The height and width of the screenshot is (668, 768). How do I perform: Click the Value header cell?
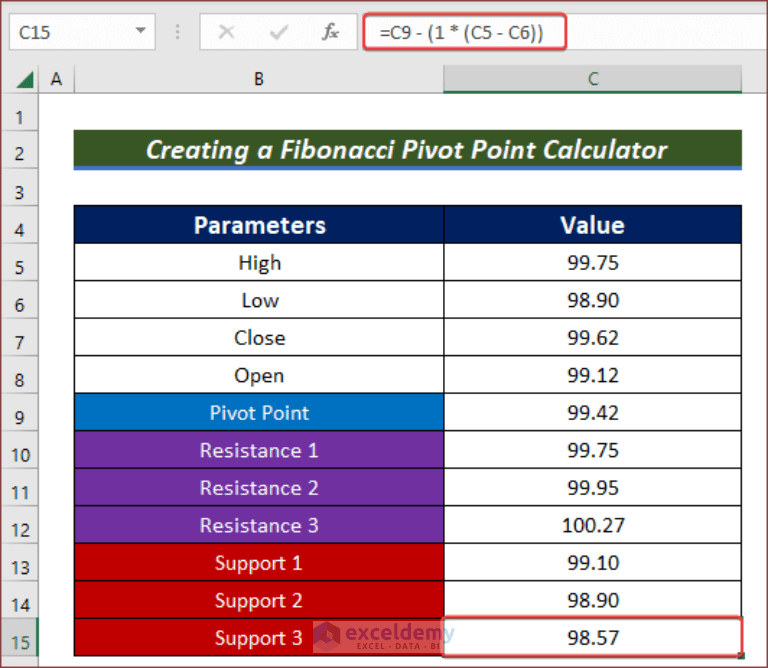coord(593,225)
